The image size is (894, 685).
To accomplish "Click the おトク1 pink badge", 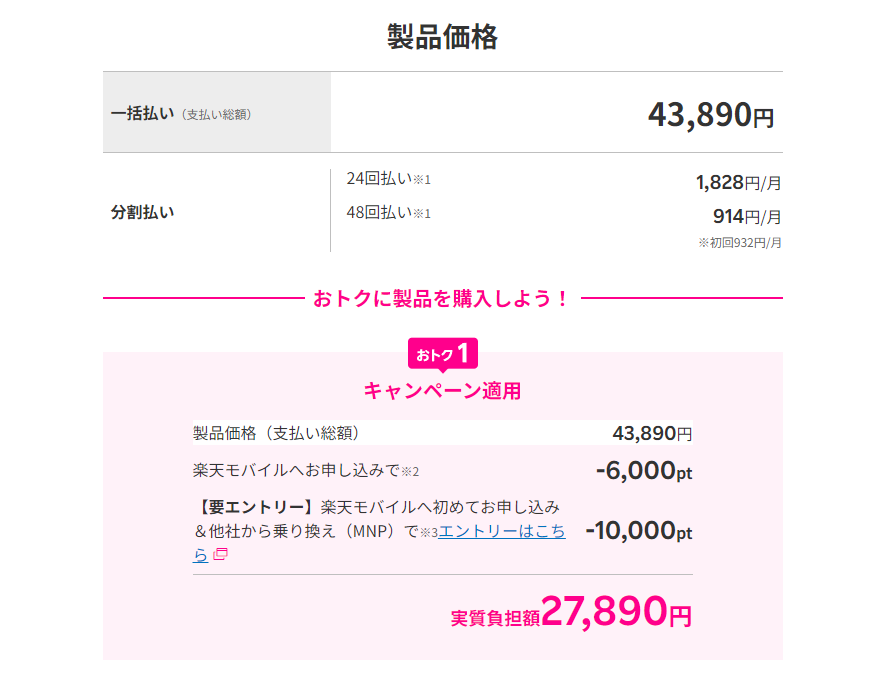I will click(442, 354).
